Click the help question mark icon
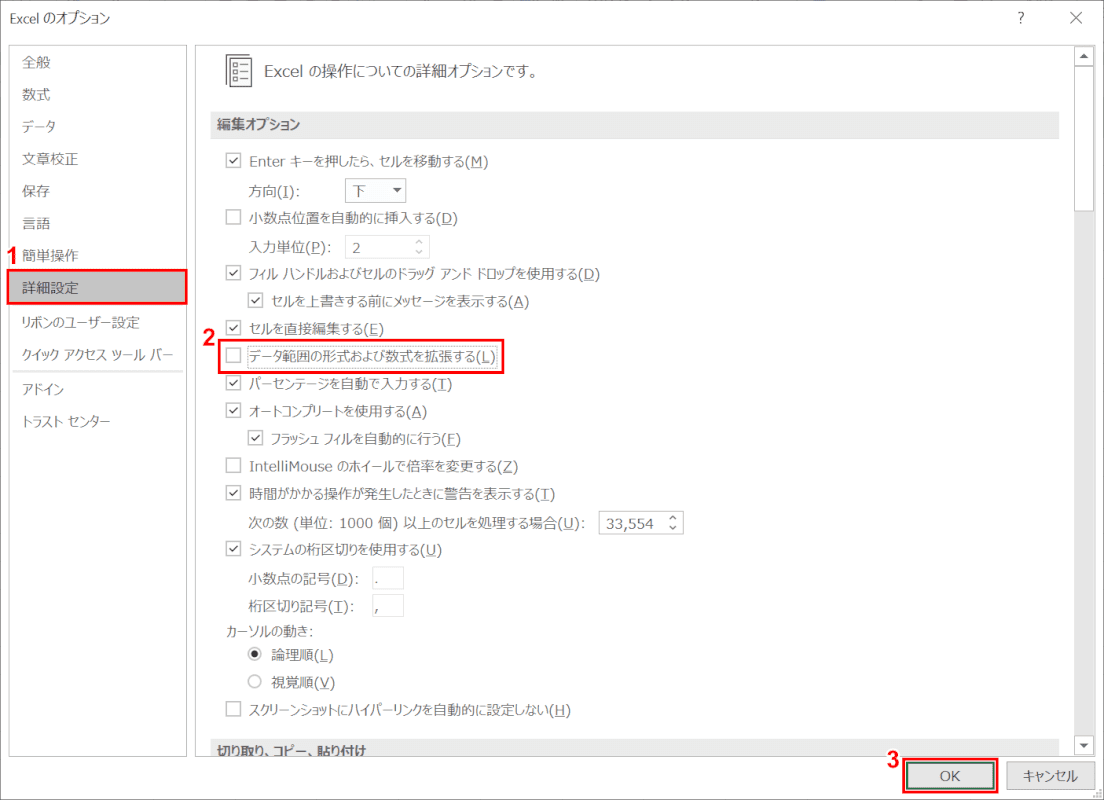1104x800 pixels. click(1021, 18)
